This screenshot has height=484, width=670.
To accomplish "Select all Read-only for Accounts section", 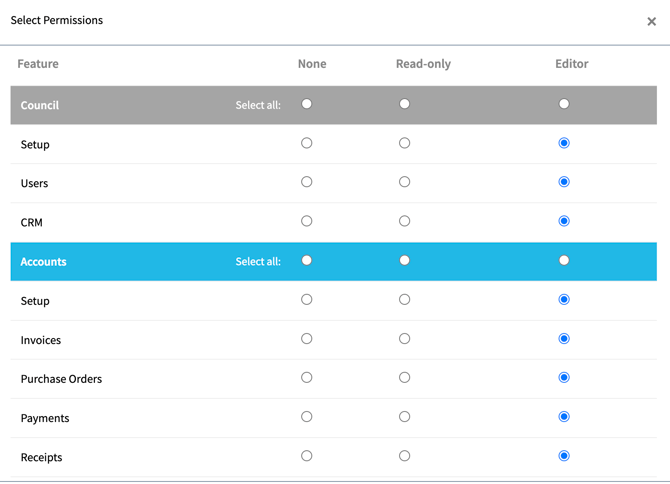I will (404, 260).
